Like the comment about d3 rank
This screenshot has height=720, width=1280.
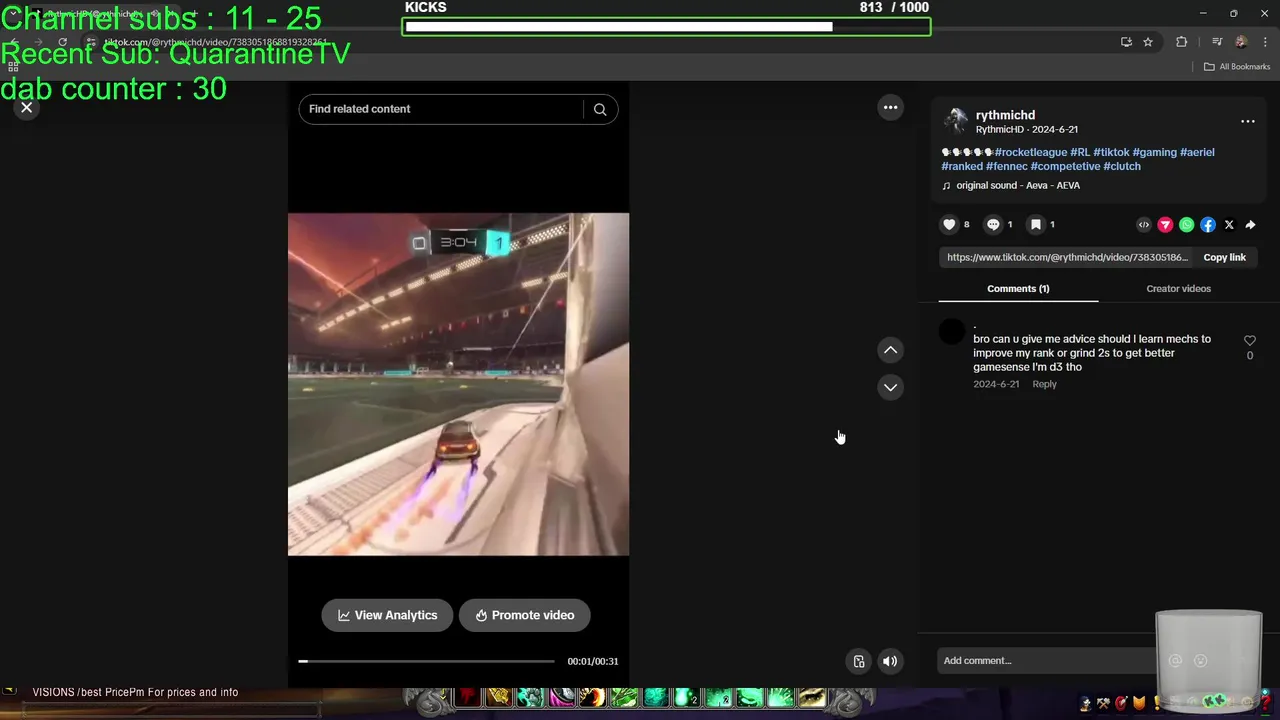tap(1249, 341)
